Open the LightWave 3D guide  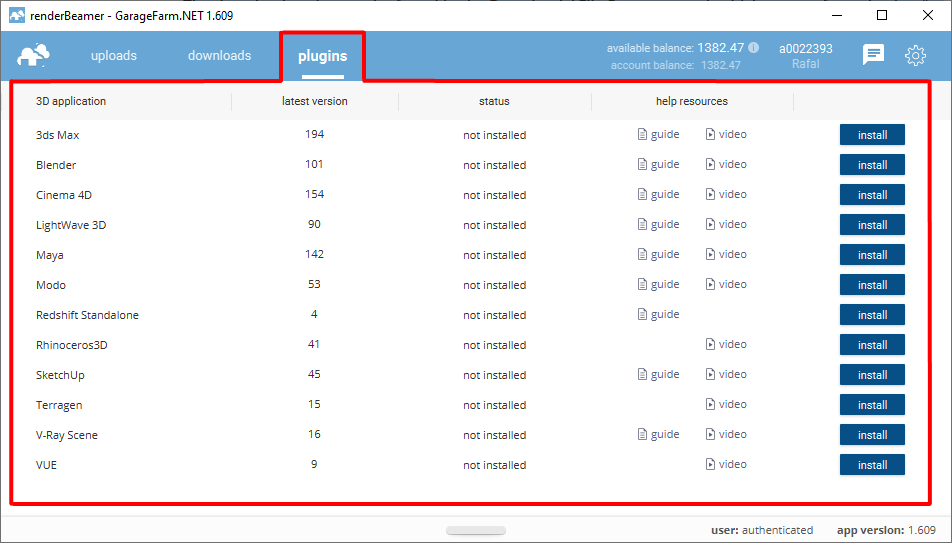(658, 224)
